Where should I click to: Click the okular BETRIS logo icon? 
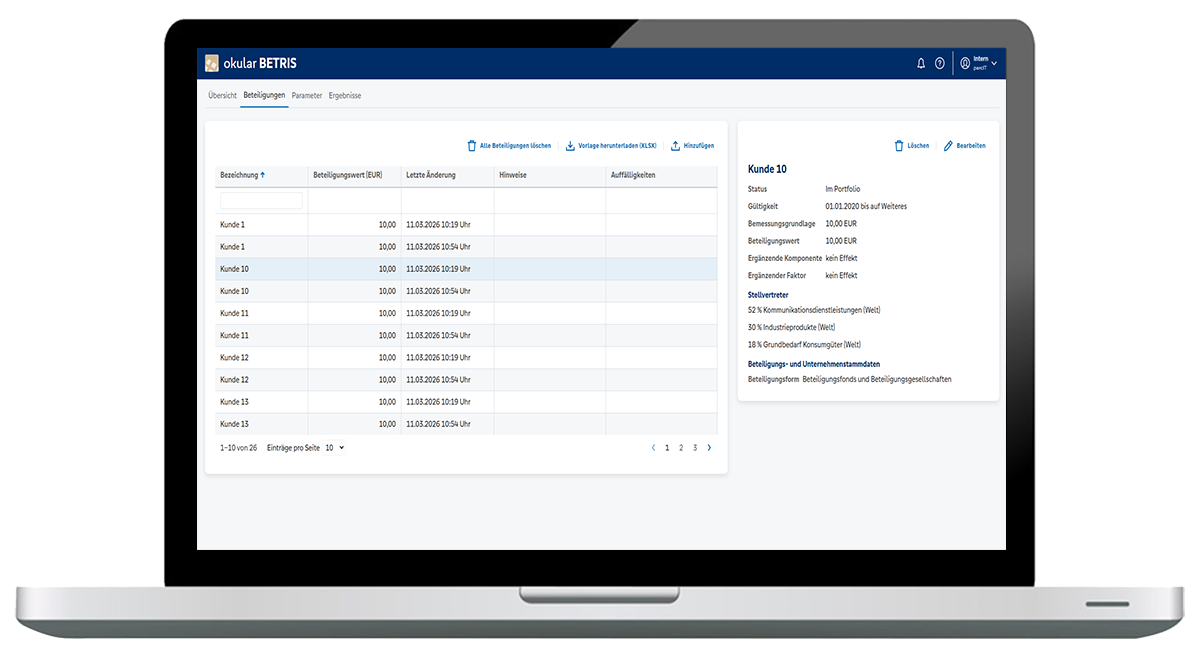coord(211,63)
